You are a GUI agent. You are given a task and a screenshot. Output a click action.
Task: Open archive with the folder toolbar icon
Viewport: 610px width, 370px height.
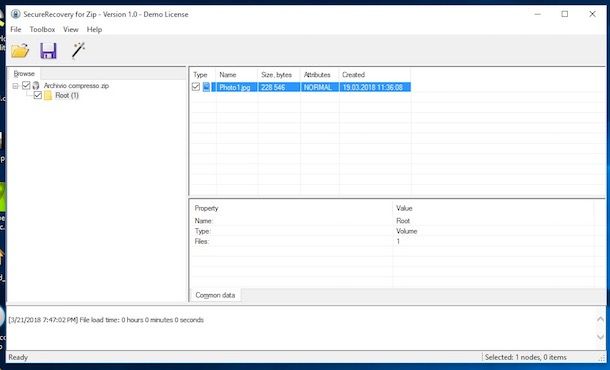20,51
